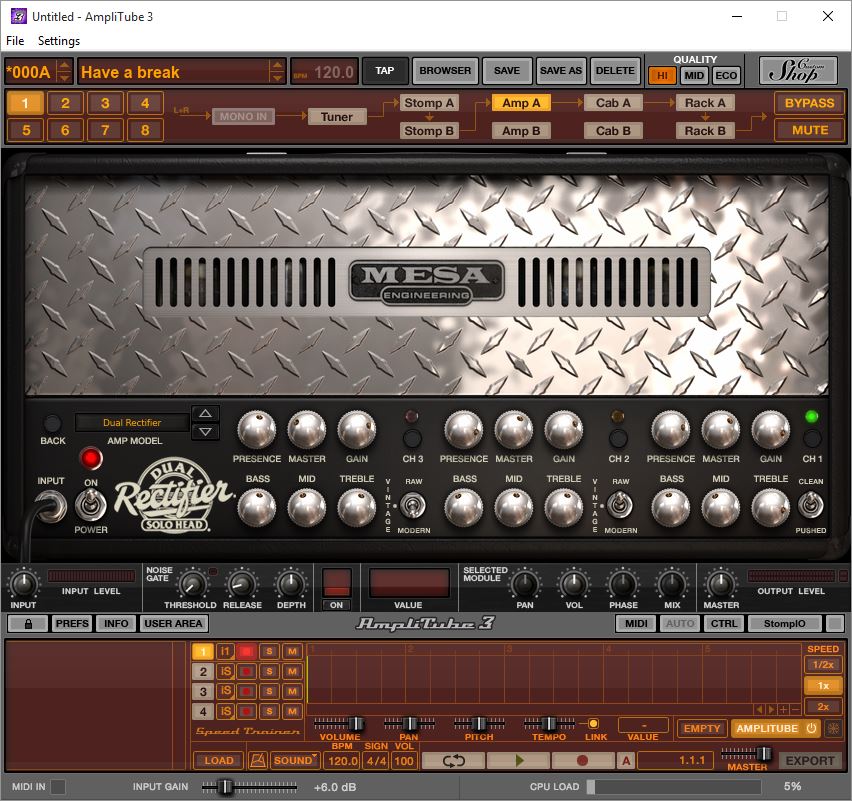Screen dimensions: 852x801
Task: Start playback with the green play button
Action: click(x=519, y=761)
